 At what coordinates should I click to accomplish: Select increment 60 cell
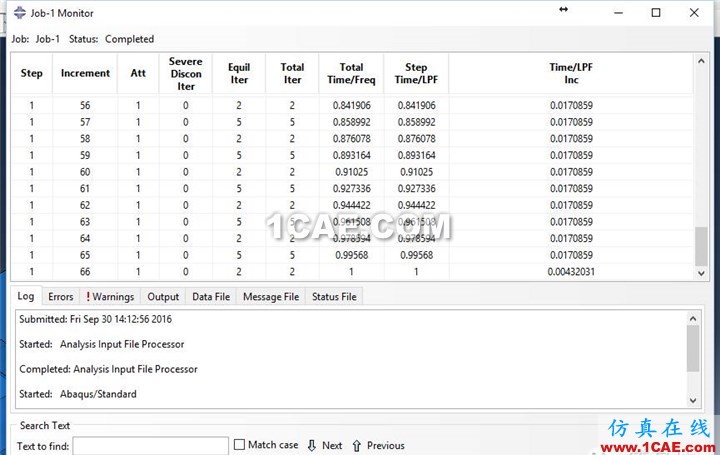(85, 172)
